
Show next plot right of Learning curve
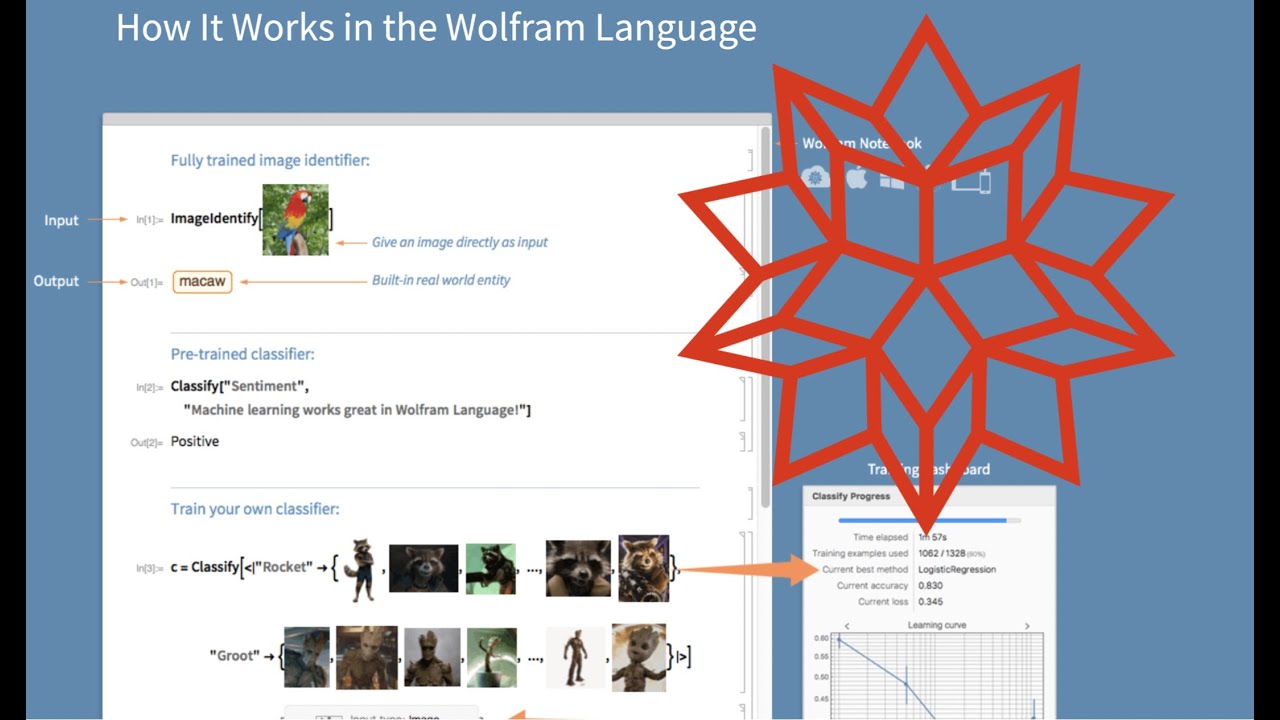(1027, 625)
